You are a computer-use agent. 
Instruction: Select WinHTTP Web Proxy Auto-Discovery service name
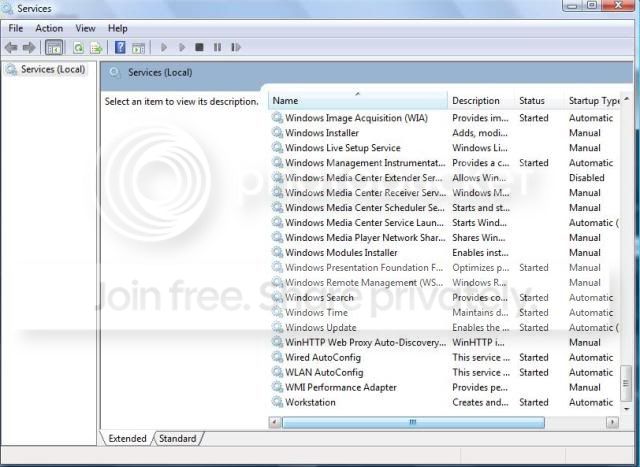(365, 342)
